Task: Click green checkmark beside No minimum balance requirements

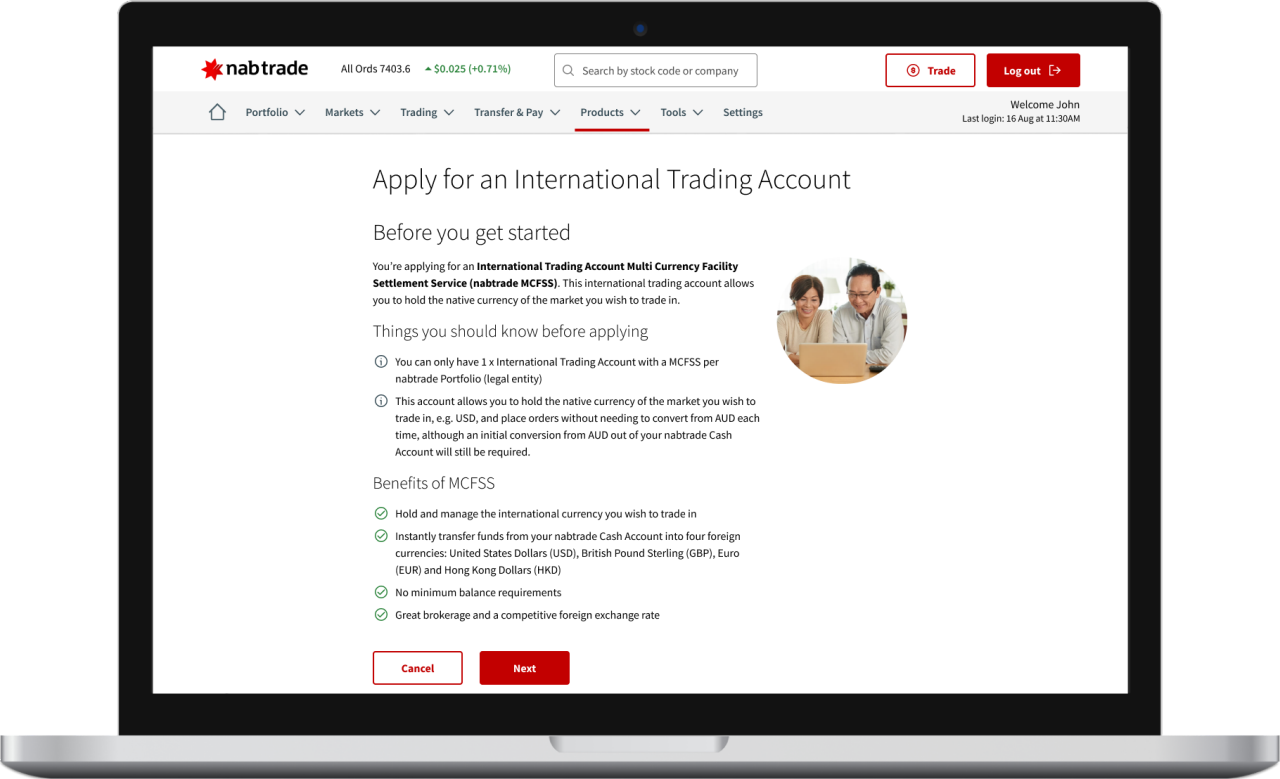Action: (381, 592)
